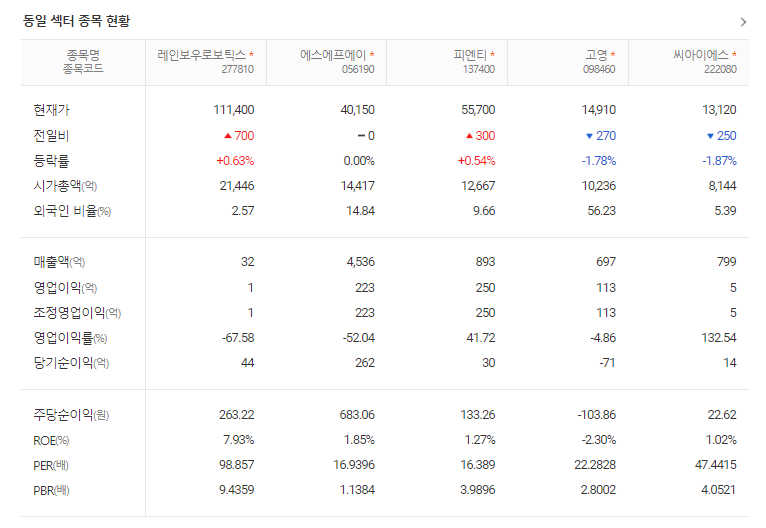Screen dimensions: 766x528
Task: Select PER value 16.9396
Action: 354,465
